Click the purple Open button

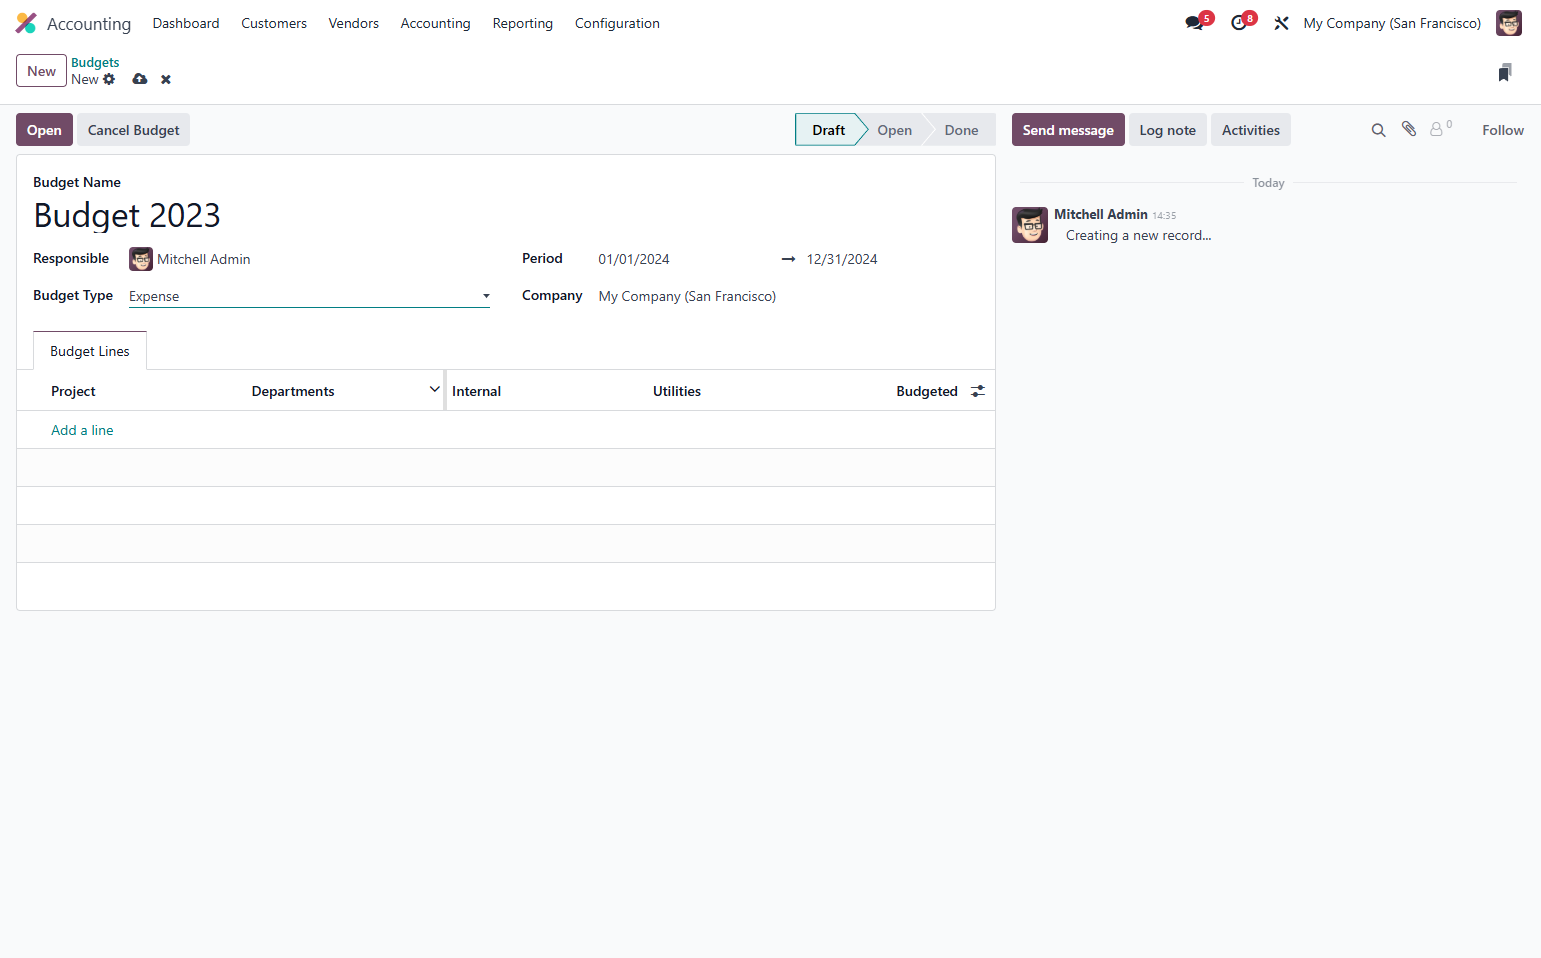coord(44,130)
